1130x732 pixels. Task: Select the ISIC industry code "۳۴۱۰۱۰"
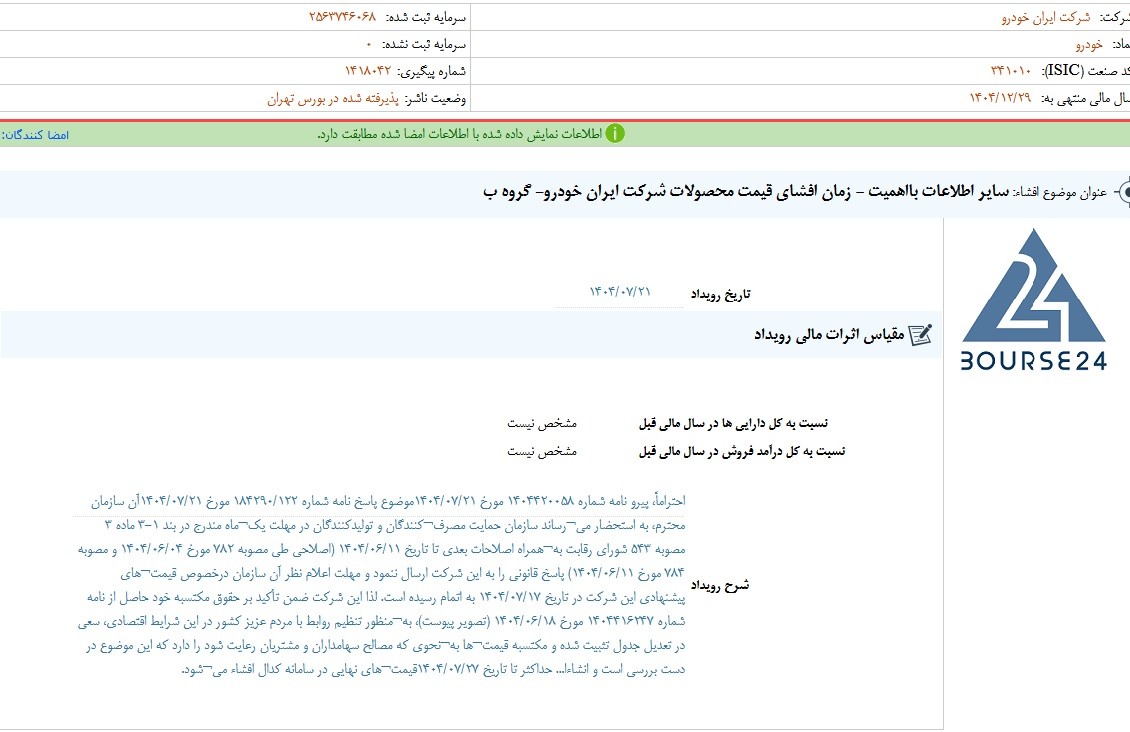pyautogui.click(x=1010, y=71)
